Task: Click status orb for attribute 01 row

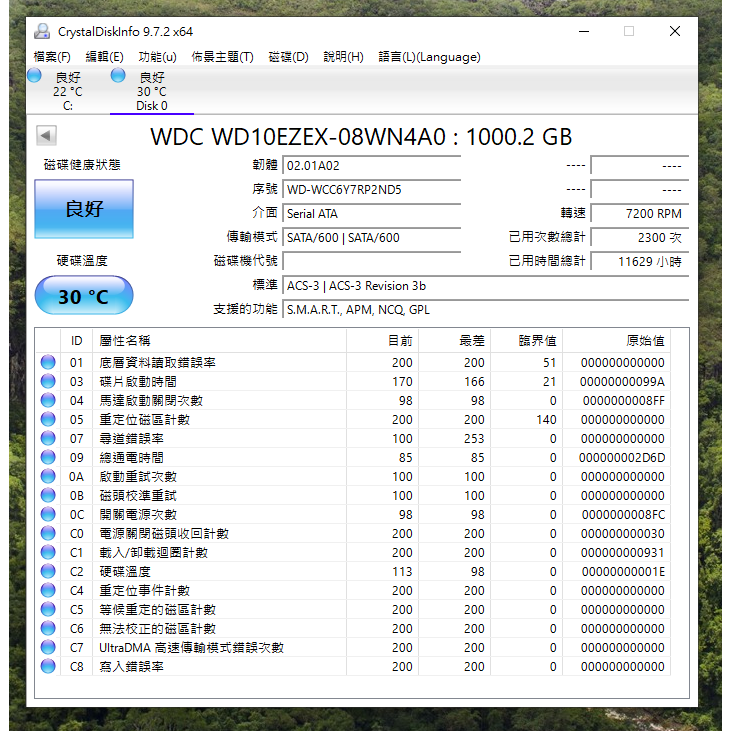Action: 48,362
